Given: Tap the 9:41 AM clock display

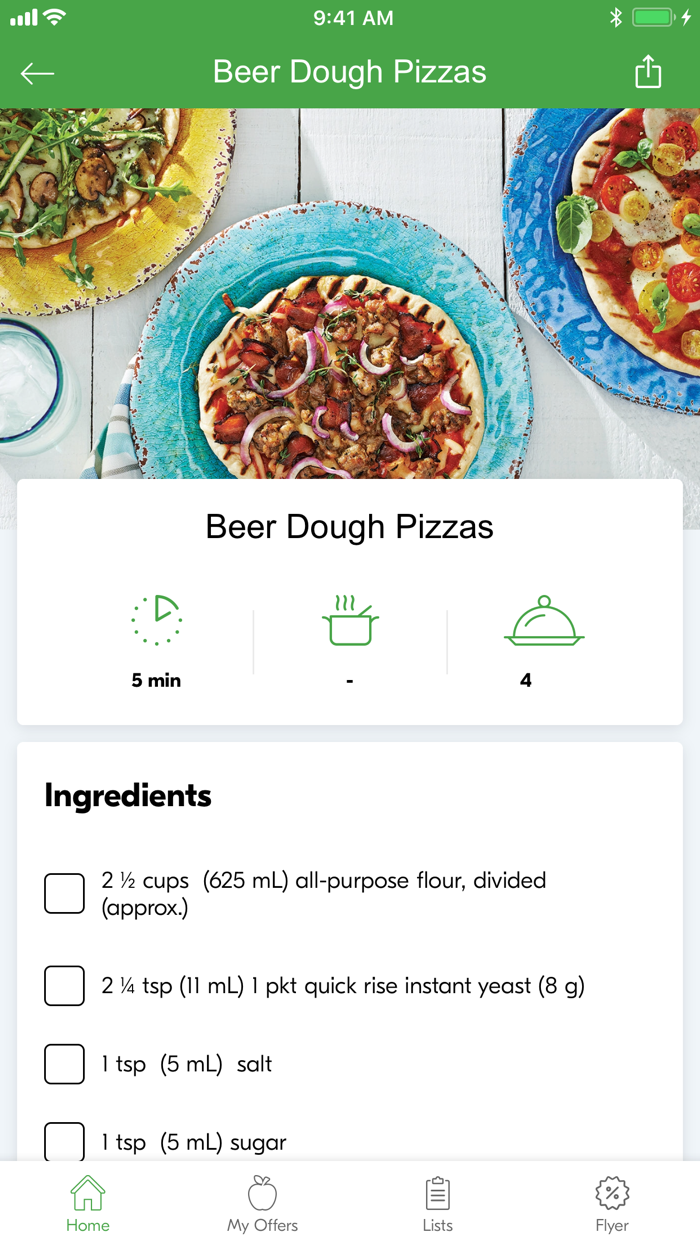Looking at the screenshot, I should click(x=350, y=17).
